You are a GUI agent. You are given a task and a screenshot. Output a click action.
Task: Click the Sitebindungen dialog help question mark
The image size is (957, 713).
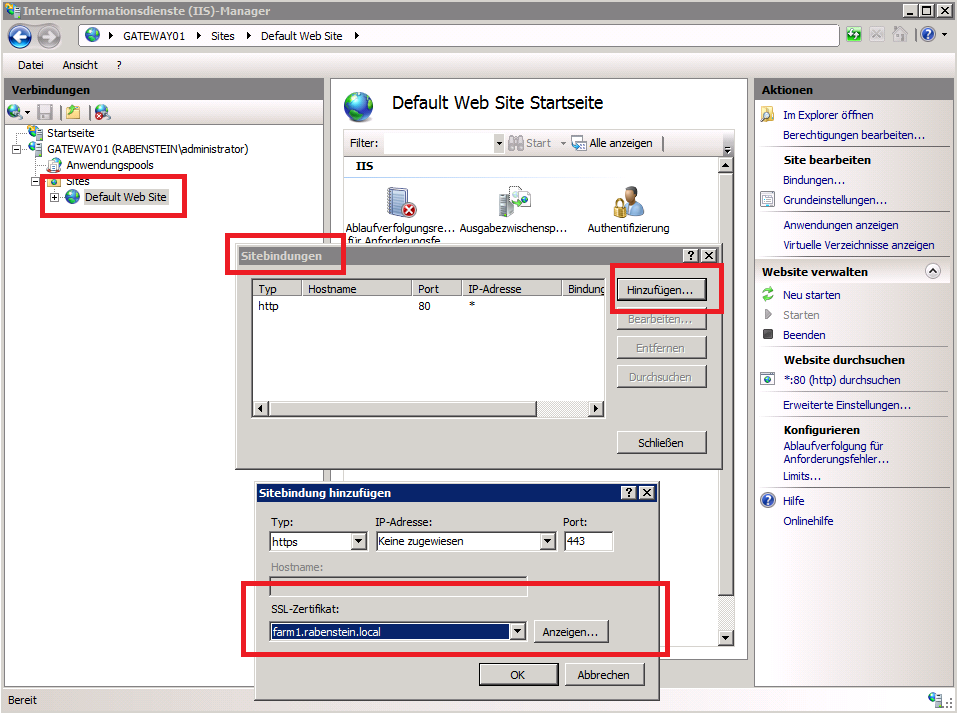tap(691, 256)
